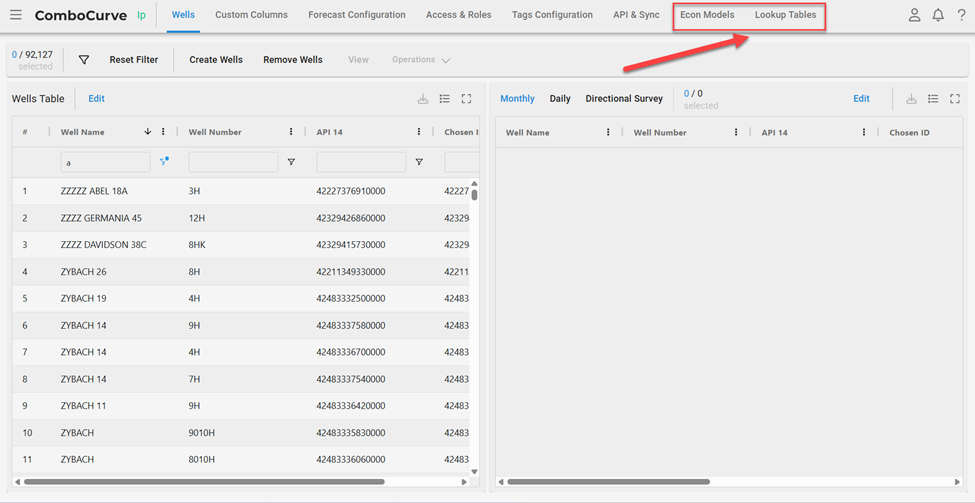The width and height of the screenshot is (975, 503).
Task: Toggle sort arrow on Well Name column
Action: (148, 132)
